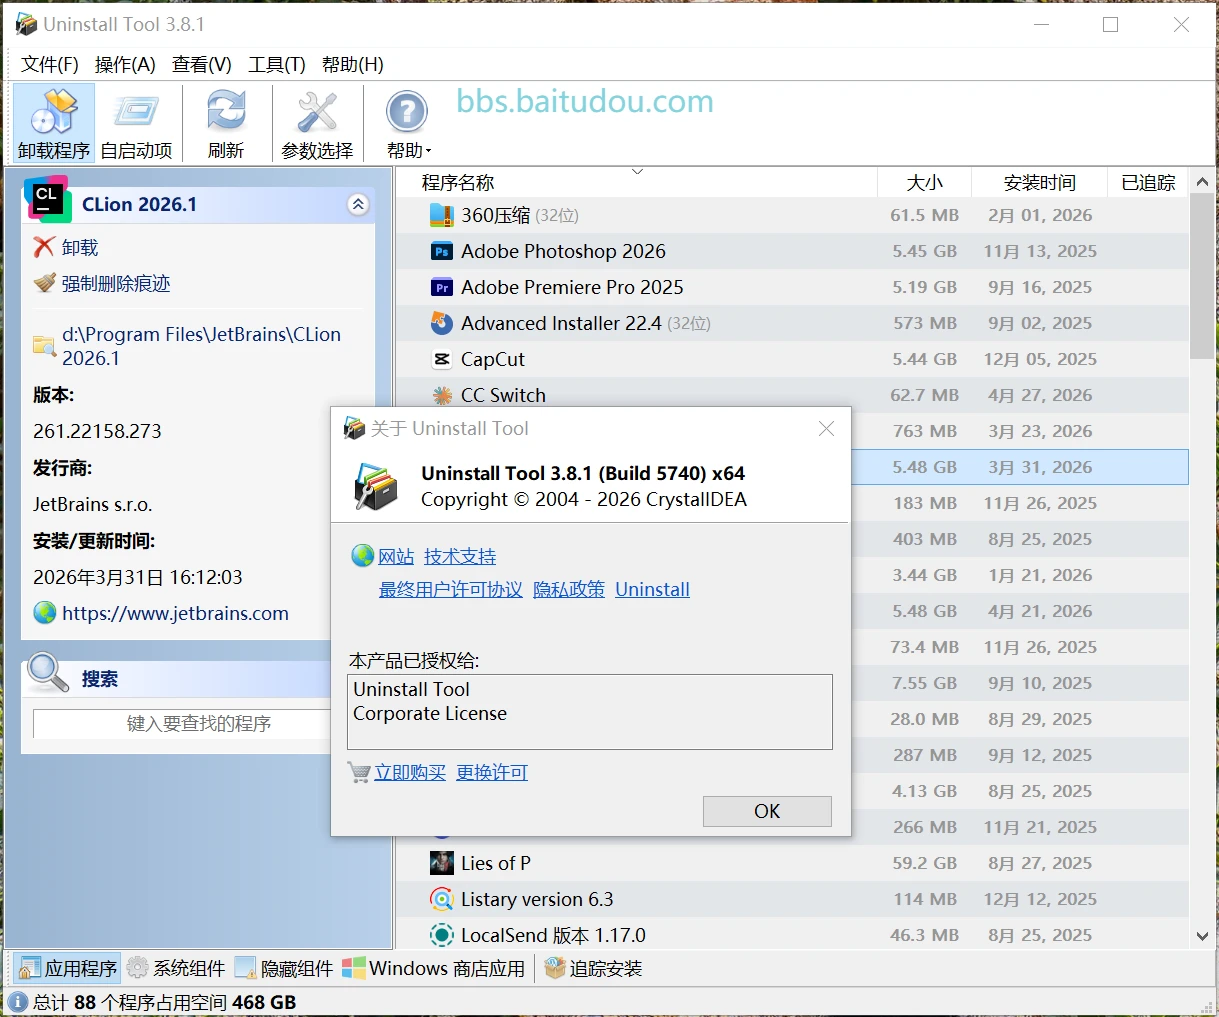Screen dimensions: 1219x1017
Task: Click the globe icon beside 网站 link
Action: click(363, 555)
